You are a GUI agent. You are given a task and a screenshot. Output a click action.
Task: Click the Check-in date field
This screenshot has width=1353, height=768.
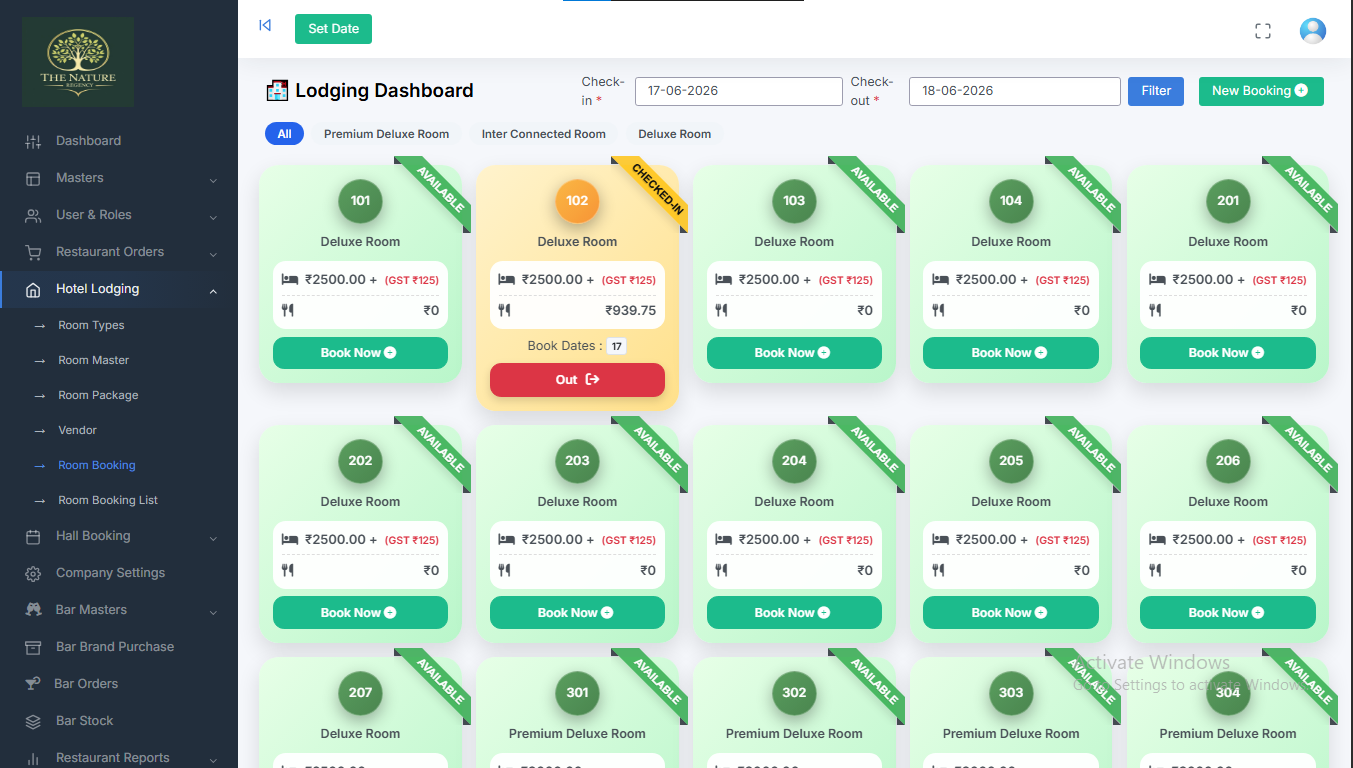coord(739,91)
